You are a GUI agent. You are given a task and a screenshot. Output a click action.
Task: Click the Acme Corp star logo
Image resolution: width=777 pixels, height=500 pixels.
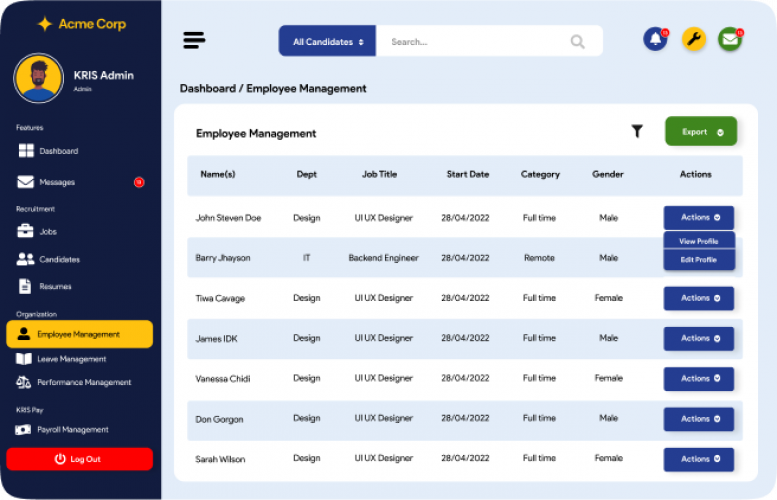point(45,24)
